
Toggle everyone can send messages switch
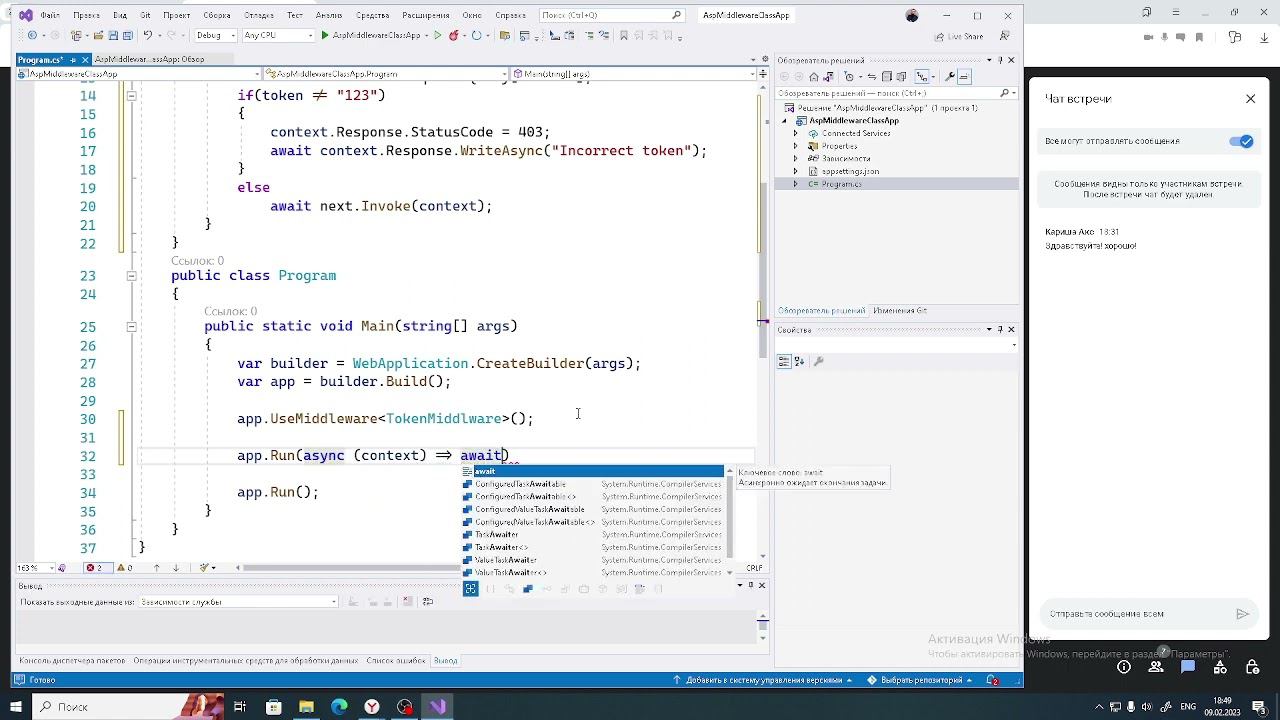point(1240,141)
